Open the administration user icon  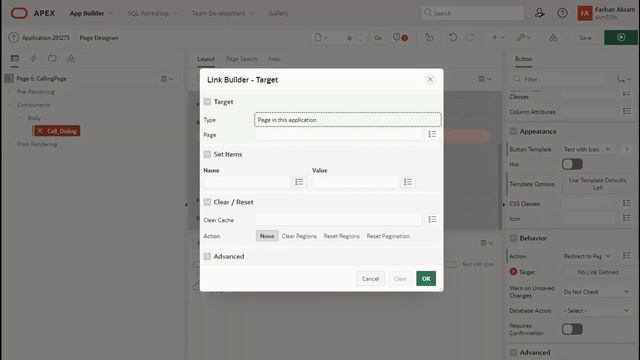(x=540, y=13)
